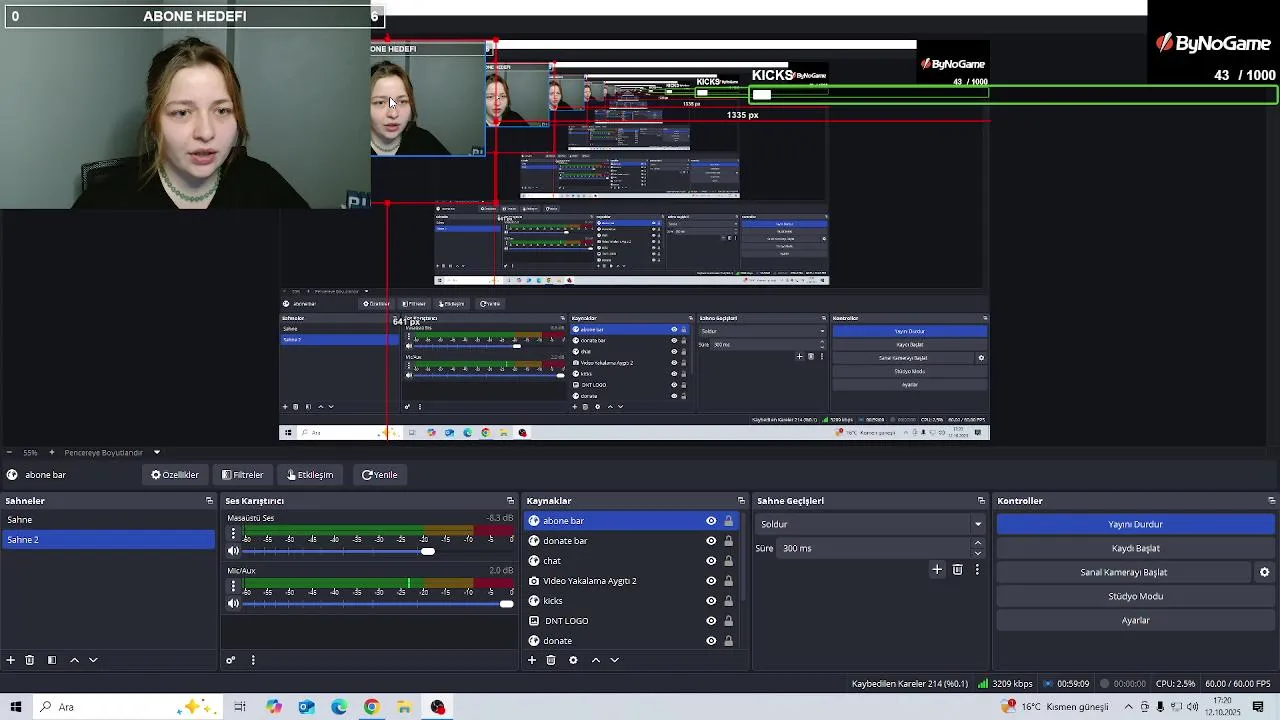Hide the DNT LOGO source

coord(711,621)
